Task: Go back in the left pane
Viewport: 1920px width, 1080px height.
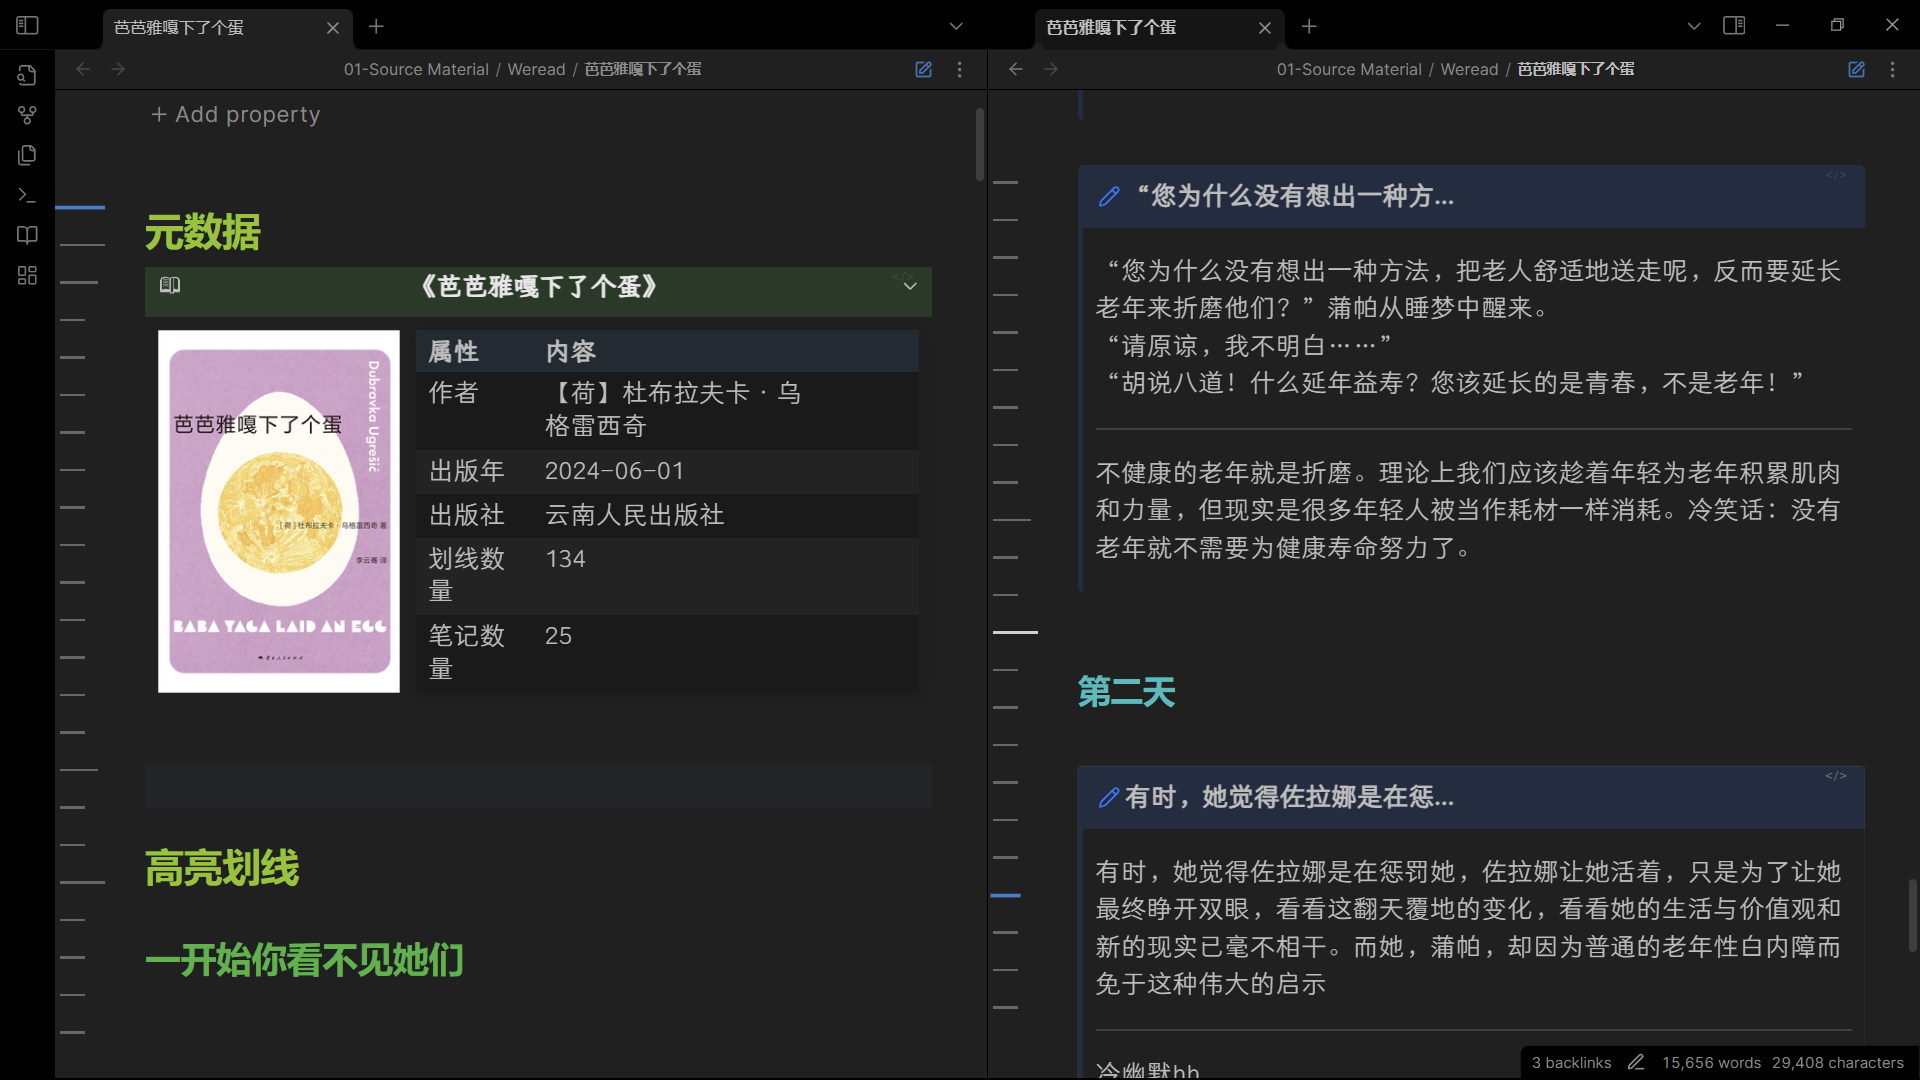Action: tap(83, 69)
